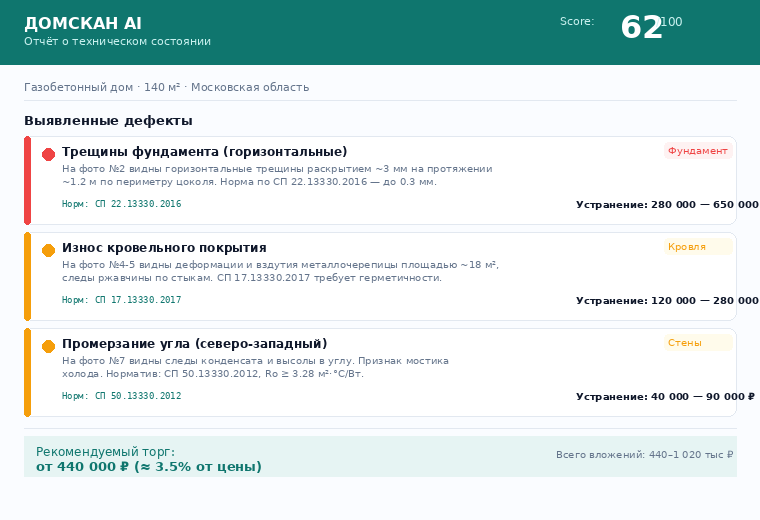
Task: Click the corner freezing description mentioning фото №7
Action: [255, 367]
